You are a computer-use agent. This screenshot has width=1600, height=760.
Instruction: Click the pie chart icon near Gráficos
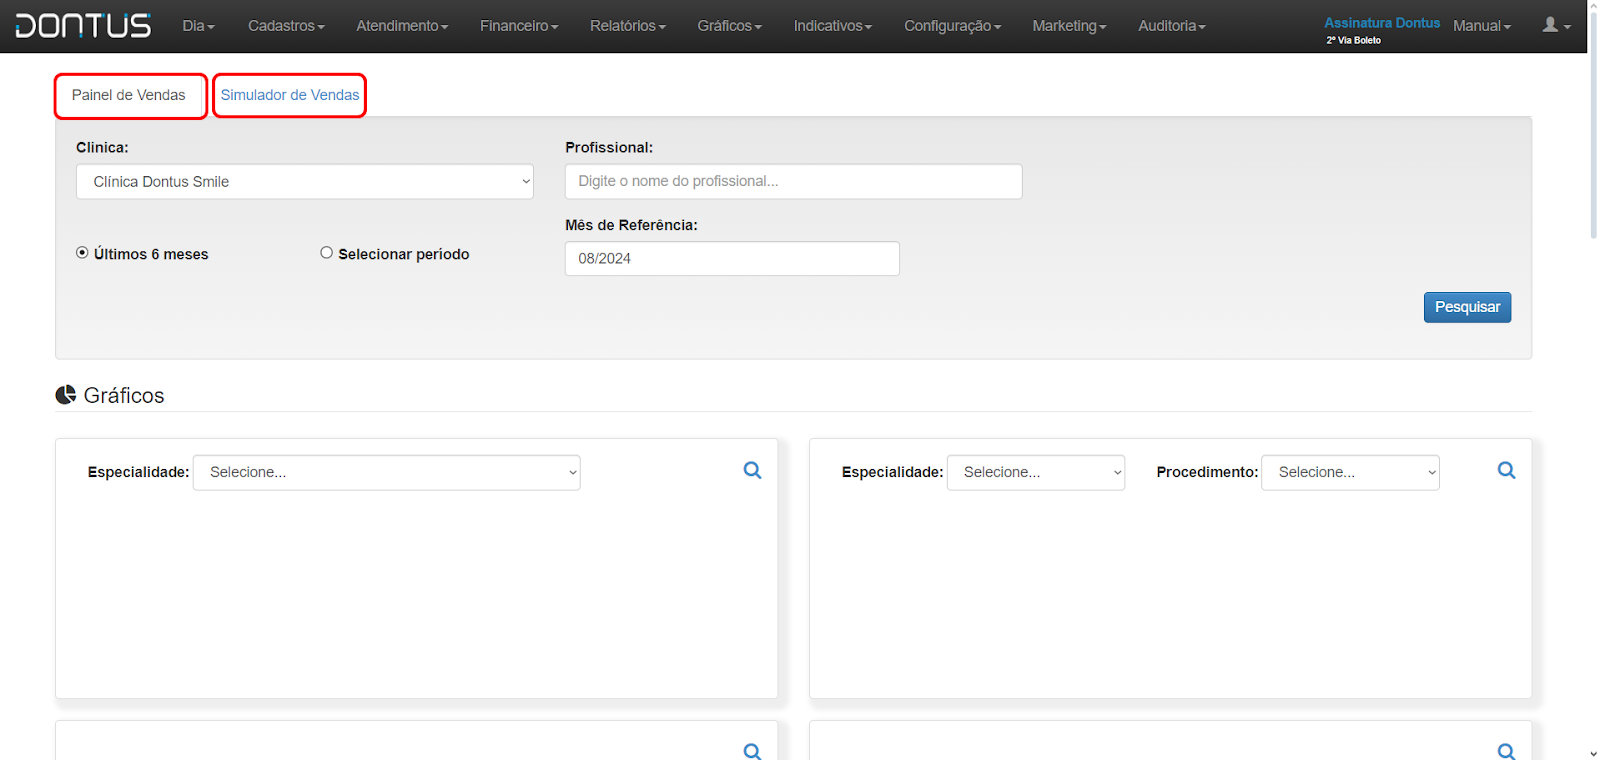[x=66, y=395]
